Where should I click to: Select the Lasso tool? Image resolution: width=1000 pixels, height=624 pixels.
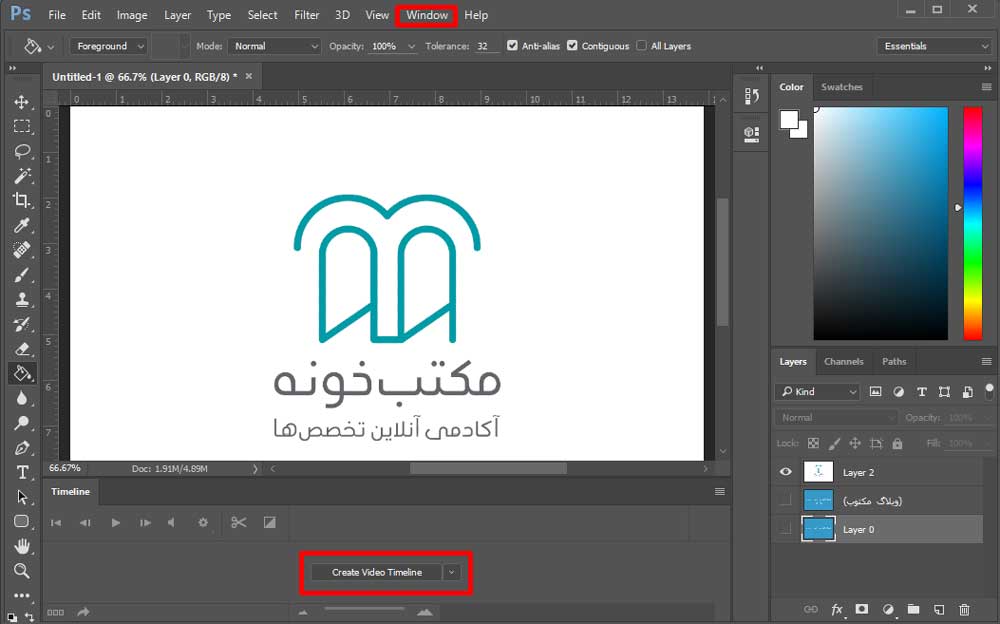point(22,151)
